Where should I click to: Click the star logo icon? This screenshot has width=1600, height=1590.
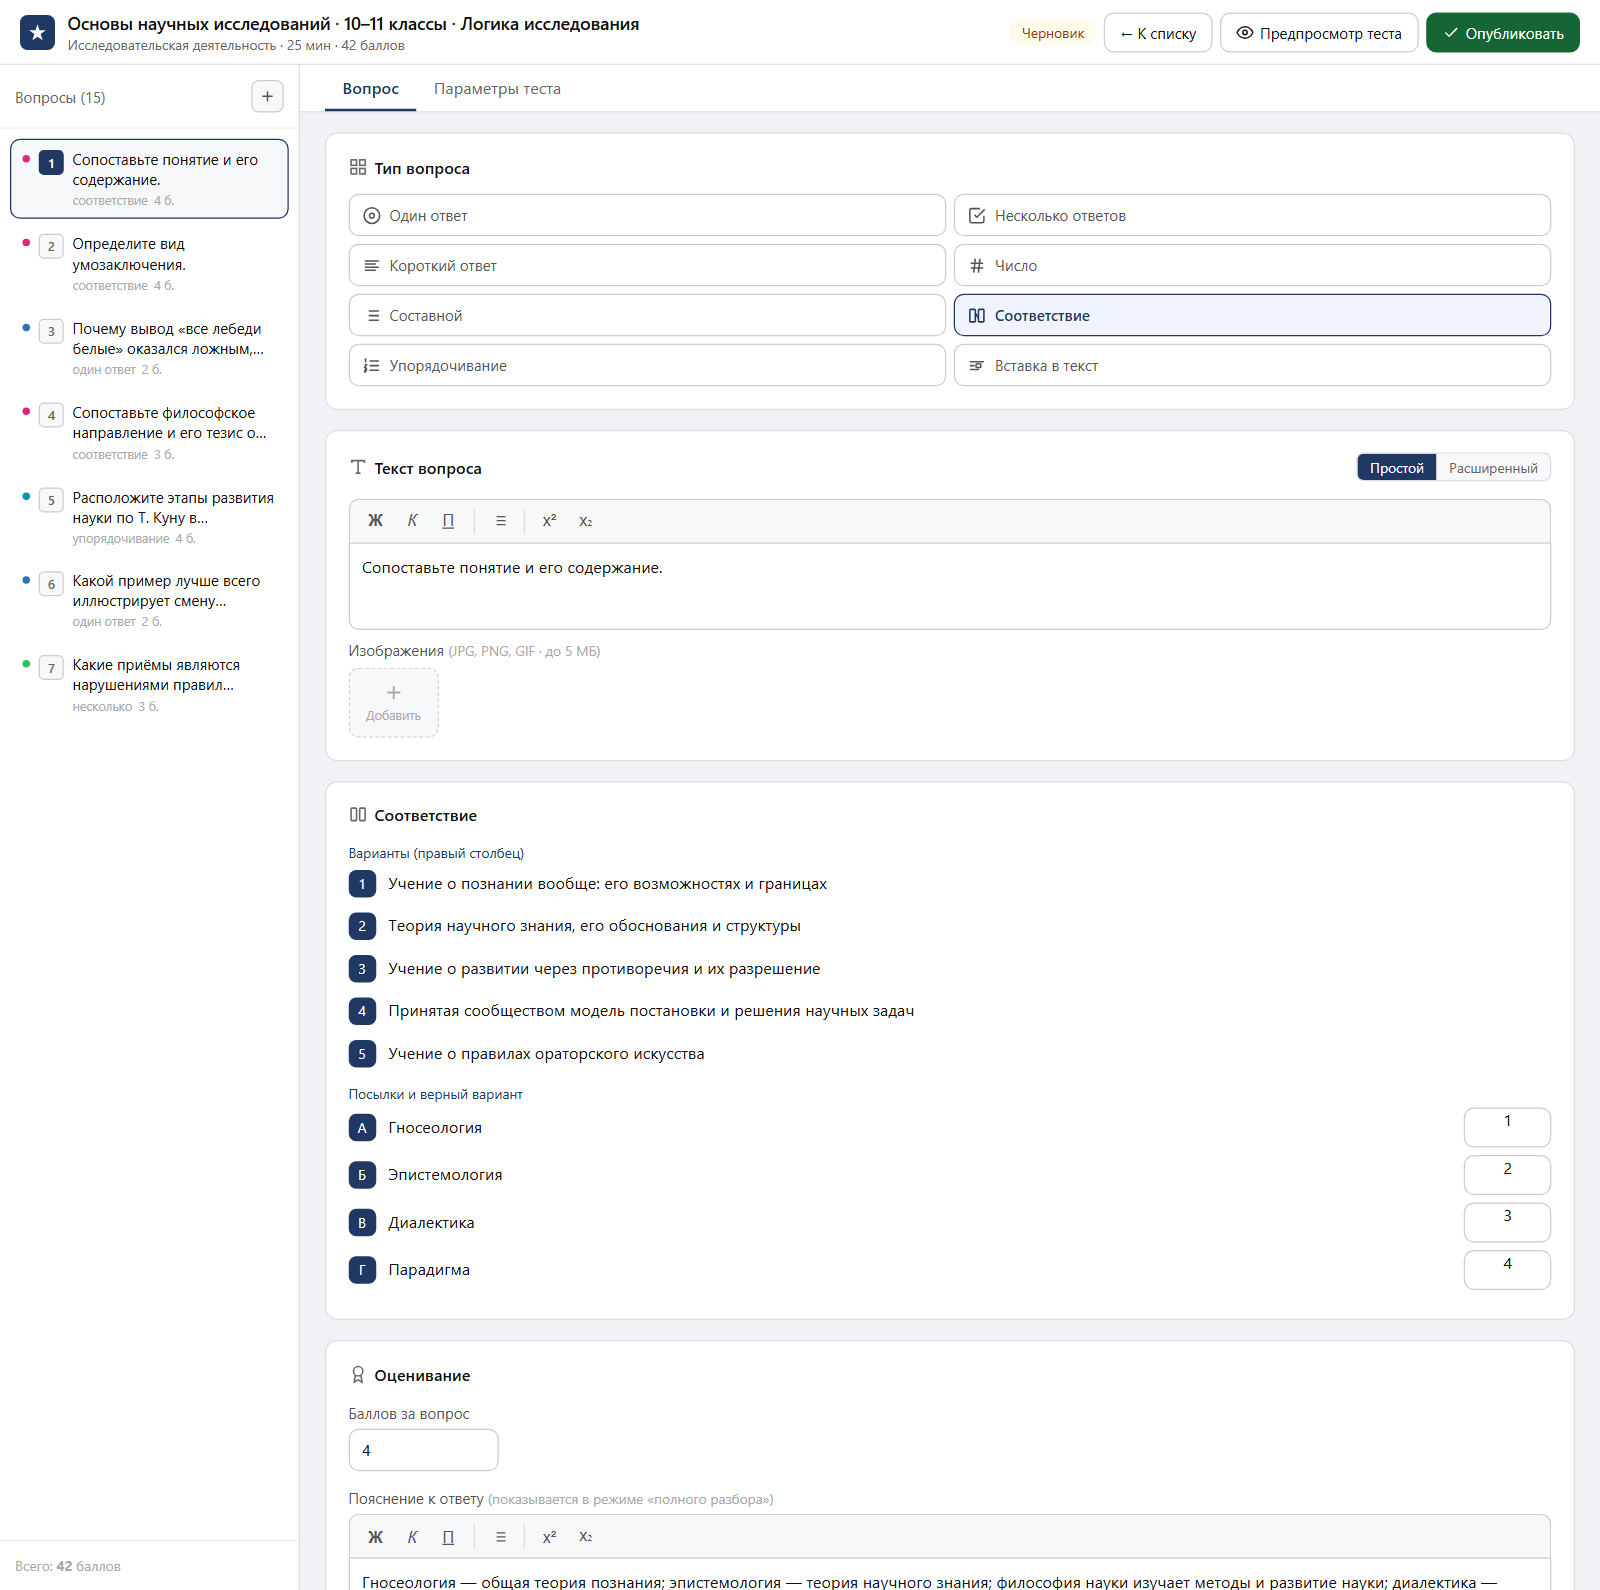click(x=37, y=33)
